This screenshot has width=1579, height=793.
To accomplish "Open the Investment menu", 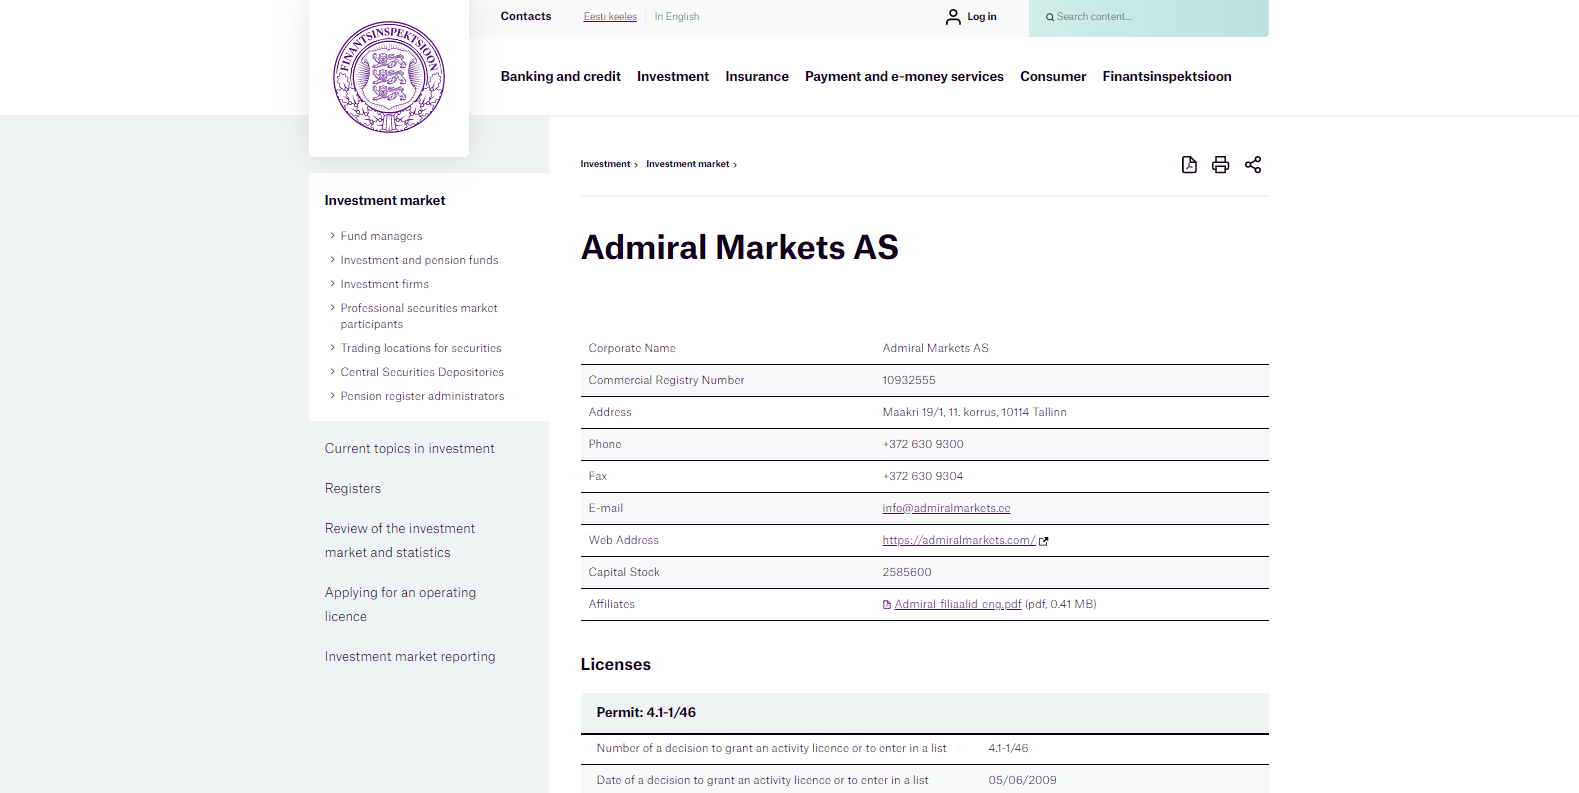I will (673, 76).
